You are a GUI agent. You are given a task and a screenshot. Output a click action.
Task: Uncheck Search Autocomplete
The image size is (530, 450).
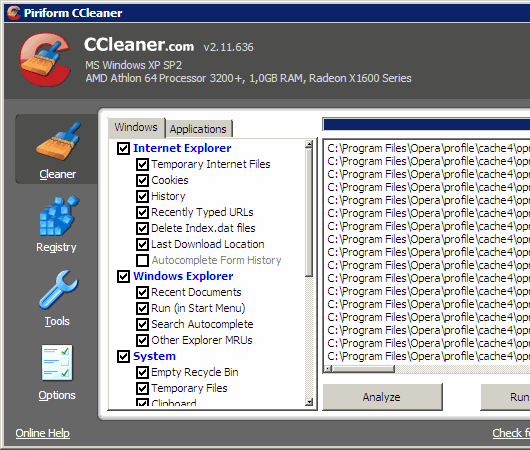point(142,324)
